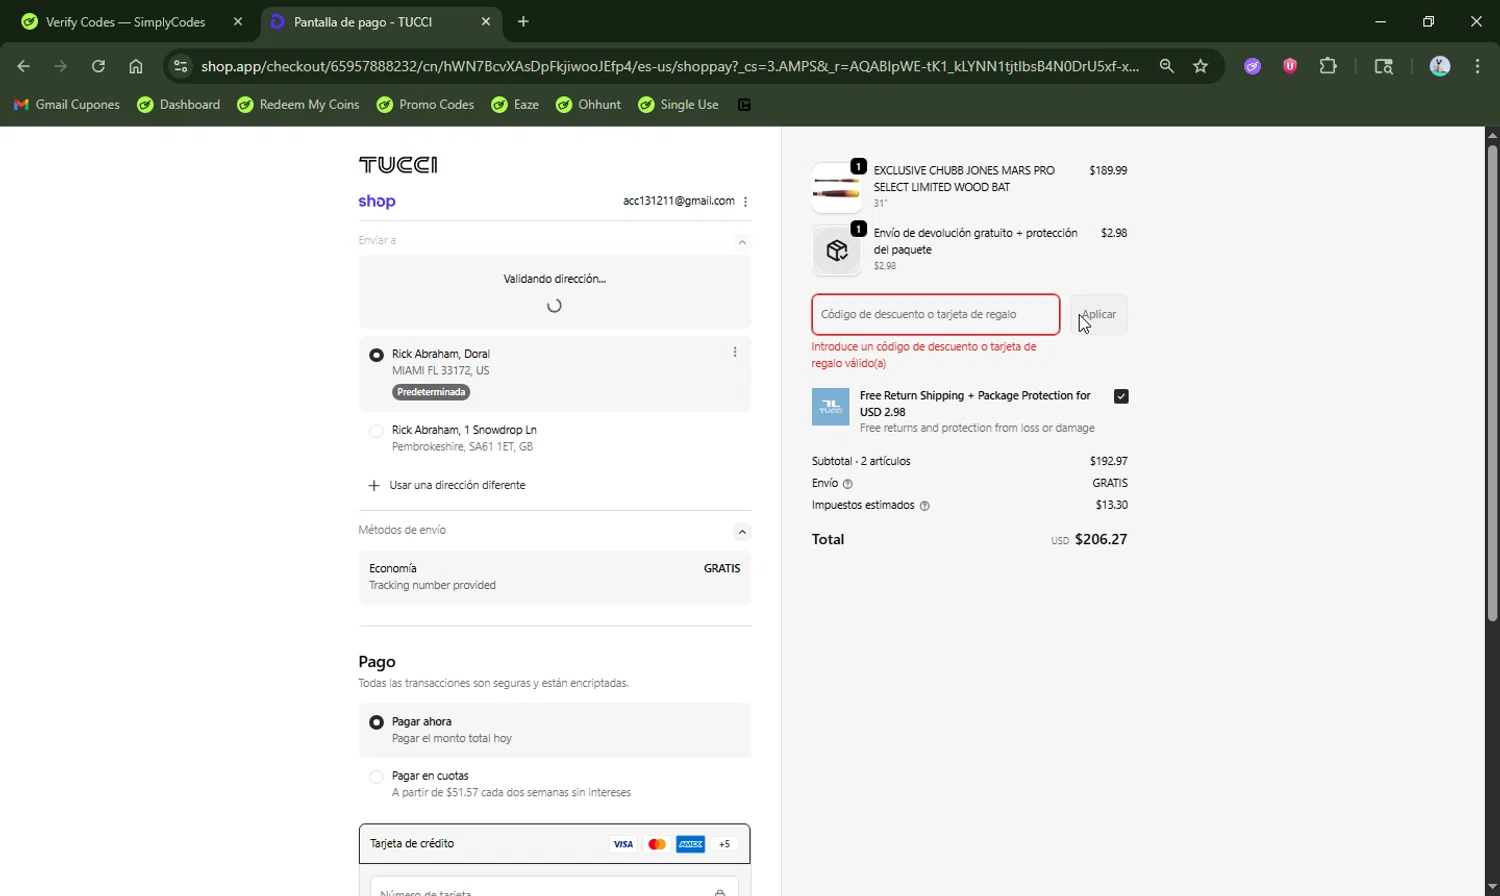Viewport: 1500px width, 896px height.
Task: Open the browser home page
Action: [136, 66]
